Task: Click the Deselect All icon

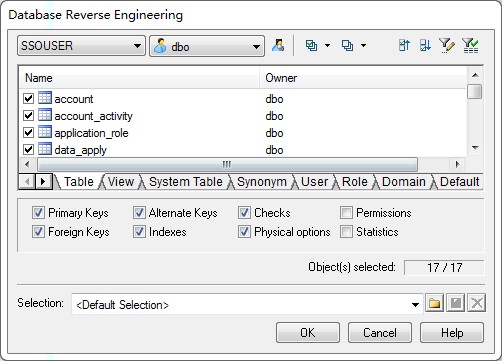Action: [347, 45]
